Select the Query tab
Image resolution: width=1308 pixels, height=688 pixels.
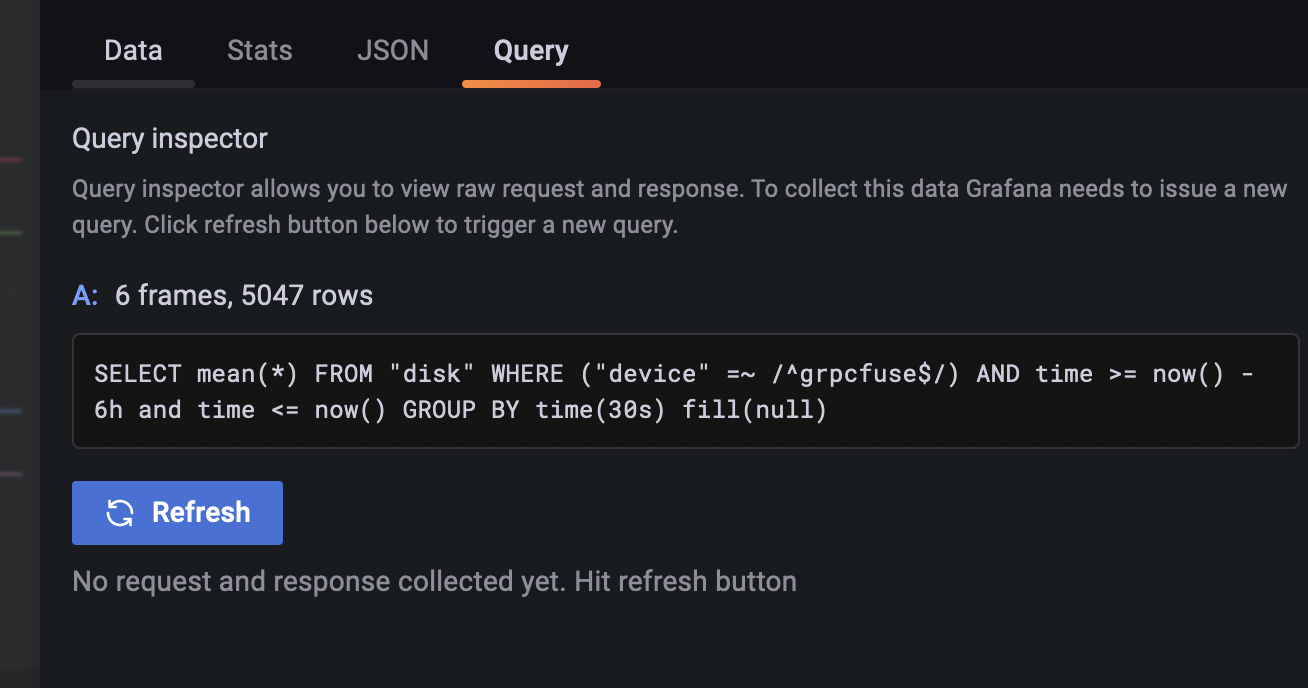click(x=531, y=50)
